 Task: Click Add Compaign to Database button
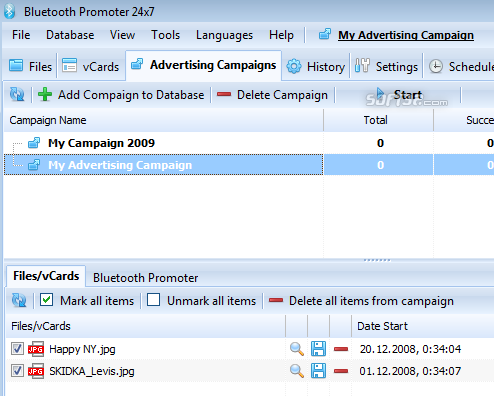121,95
